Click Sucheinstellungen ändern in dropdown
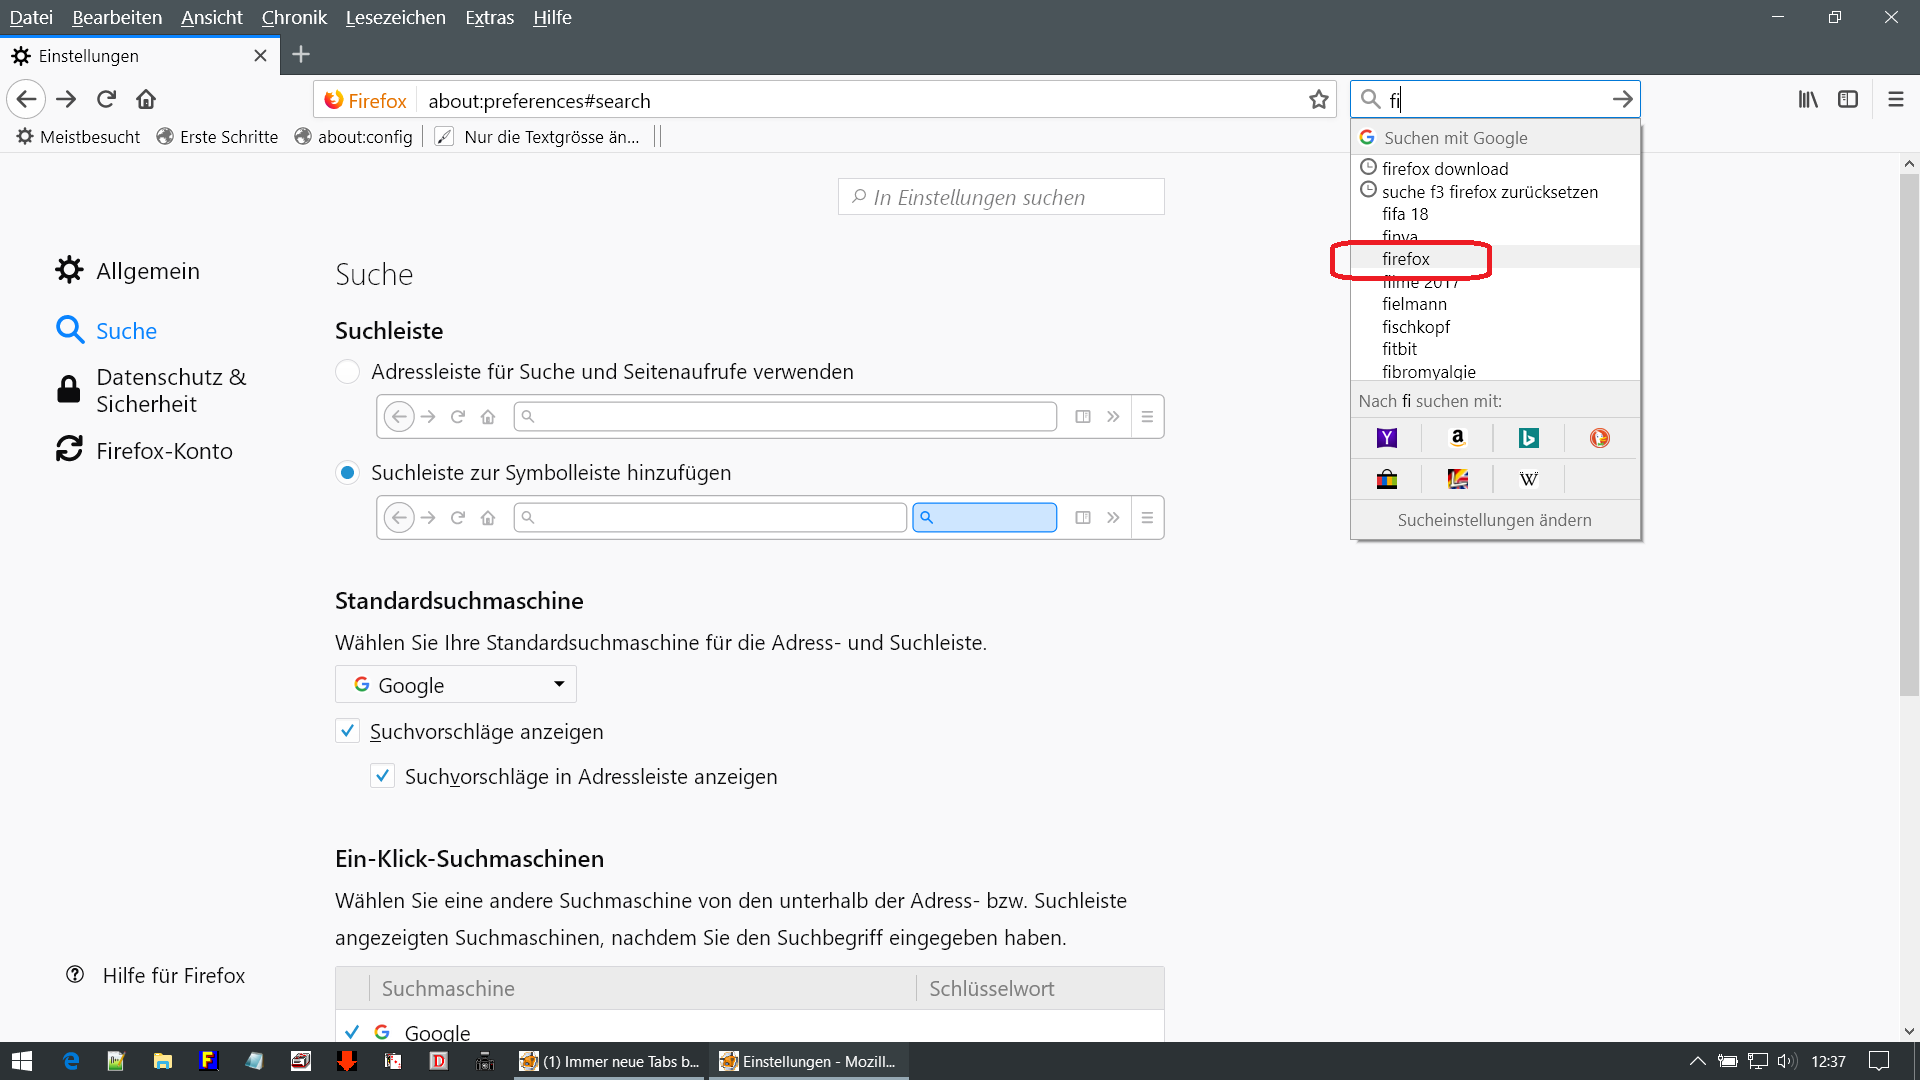 point(1494,520)
